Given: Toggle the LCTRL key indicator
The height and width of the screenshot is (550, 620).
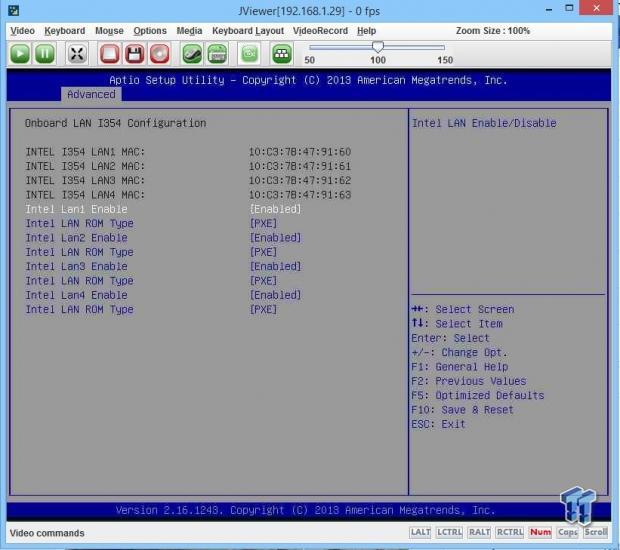Looking at the screenshot, I should coord(449,532).
